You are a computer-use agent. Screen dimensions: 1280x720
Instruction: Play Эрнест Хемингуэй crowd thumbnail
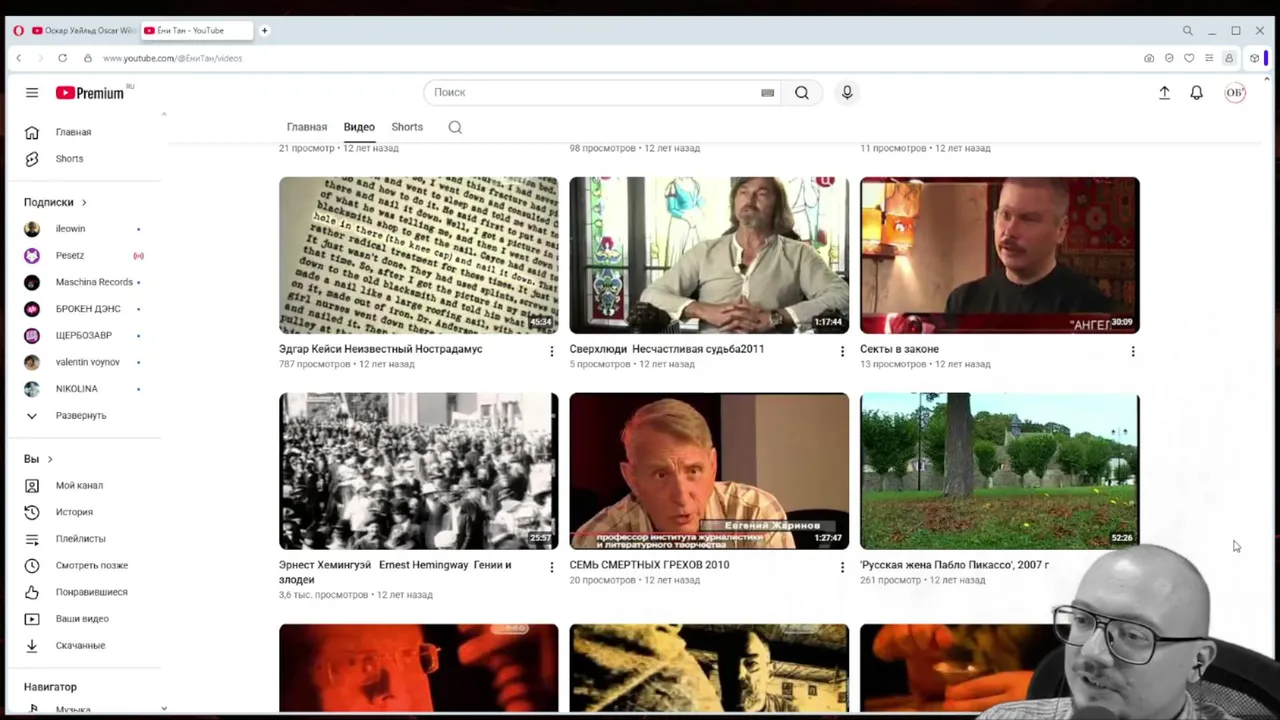pyautogui.click(x=419, y=471)
